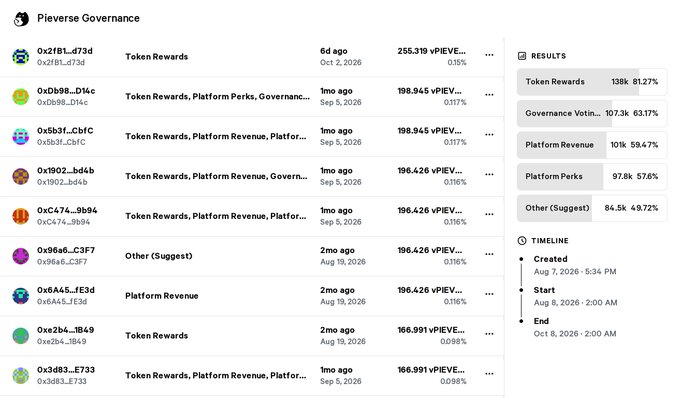
Task: Click the Platform Revenue result bar
Action: 592,145
